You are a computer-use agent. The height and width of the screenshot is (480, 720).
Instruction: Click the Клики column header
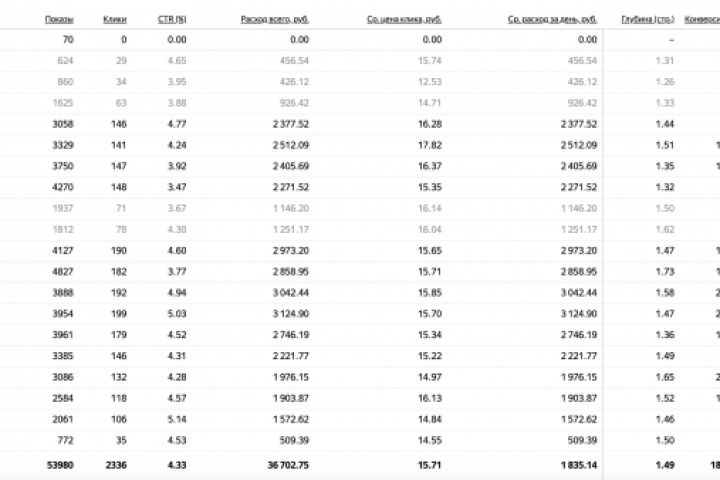(x=115, y=19)
